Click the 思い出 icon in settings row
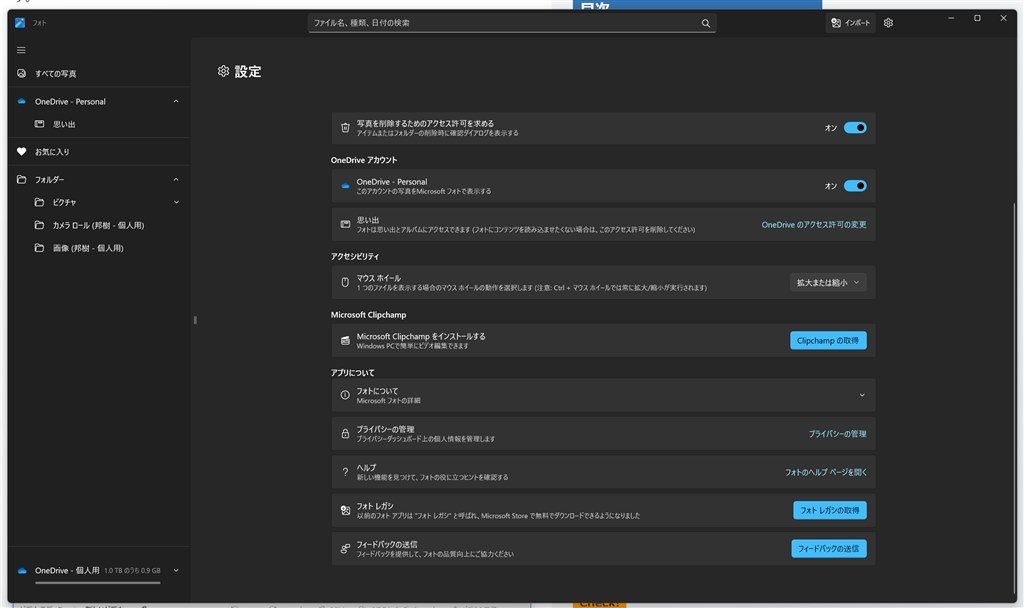The height and width of the screenshot is (608, 1024). 345,224
